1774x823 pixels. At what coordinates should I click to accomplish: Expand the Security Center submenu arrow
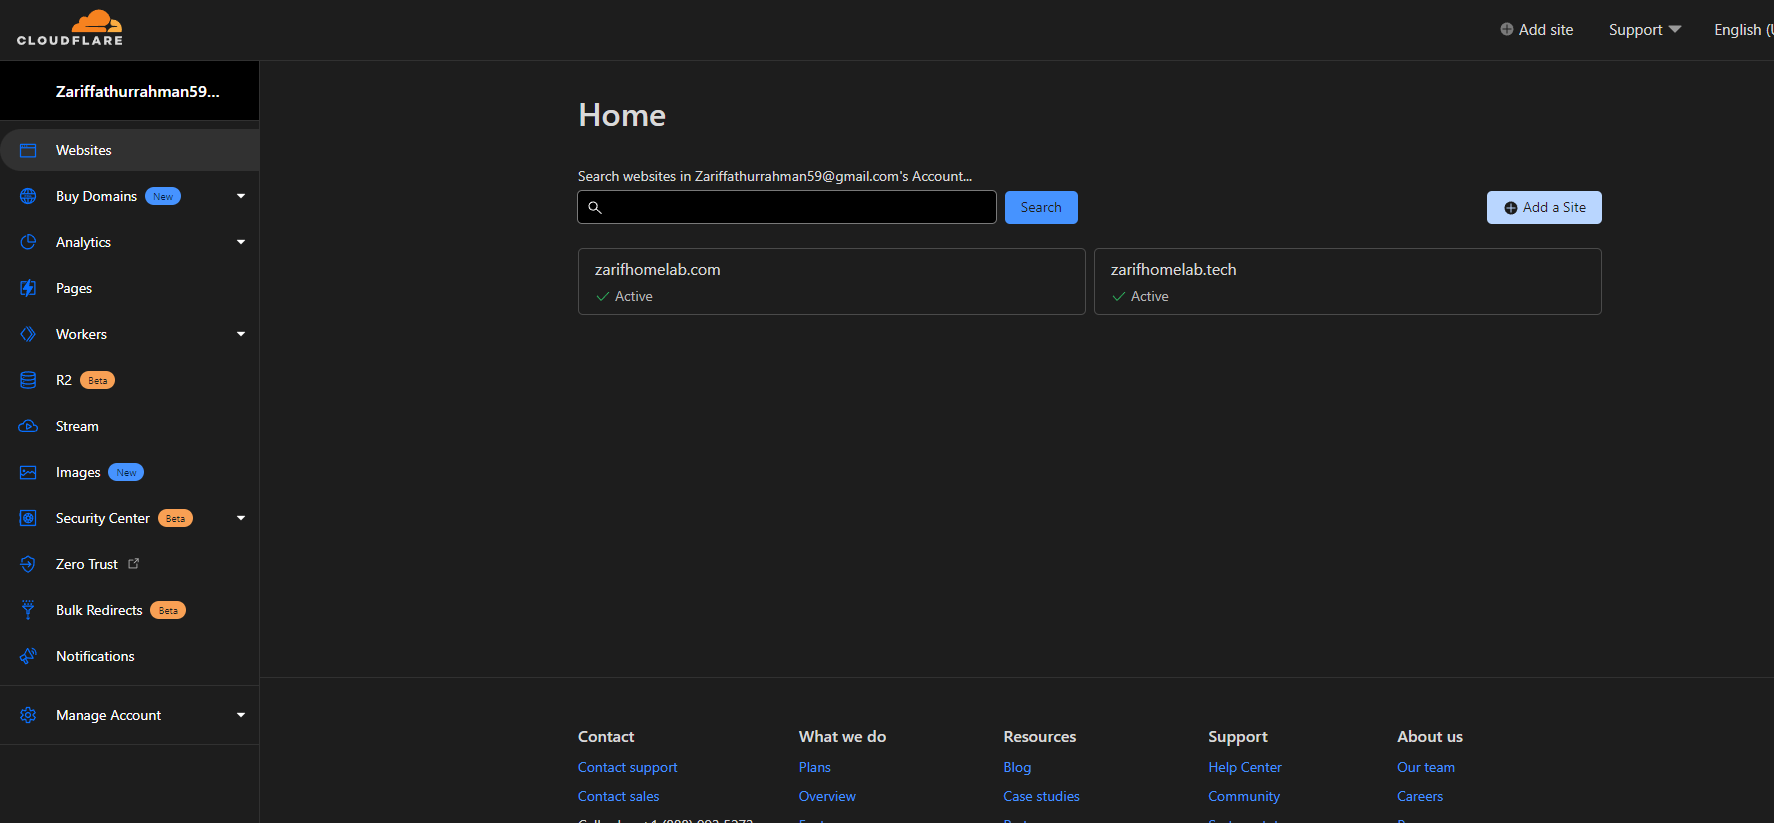pos(241,518)
